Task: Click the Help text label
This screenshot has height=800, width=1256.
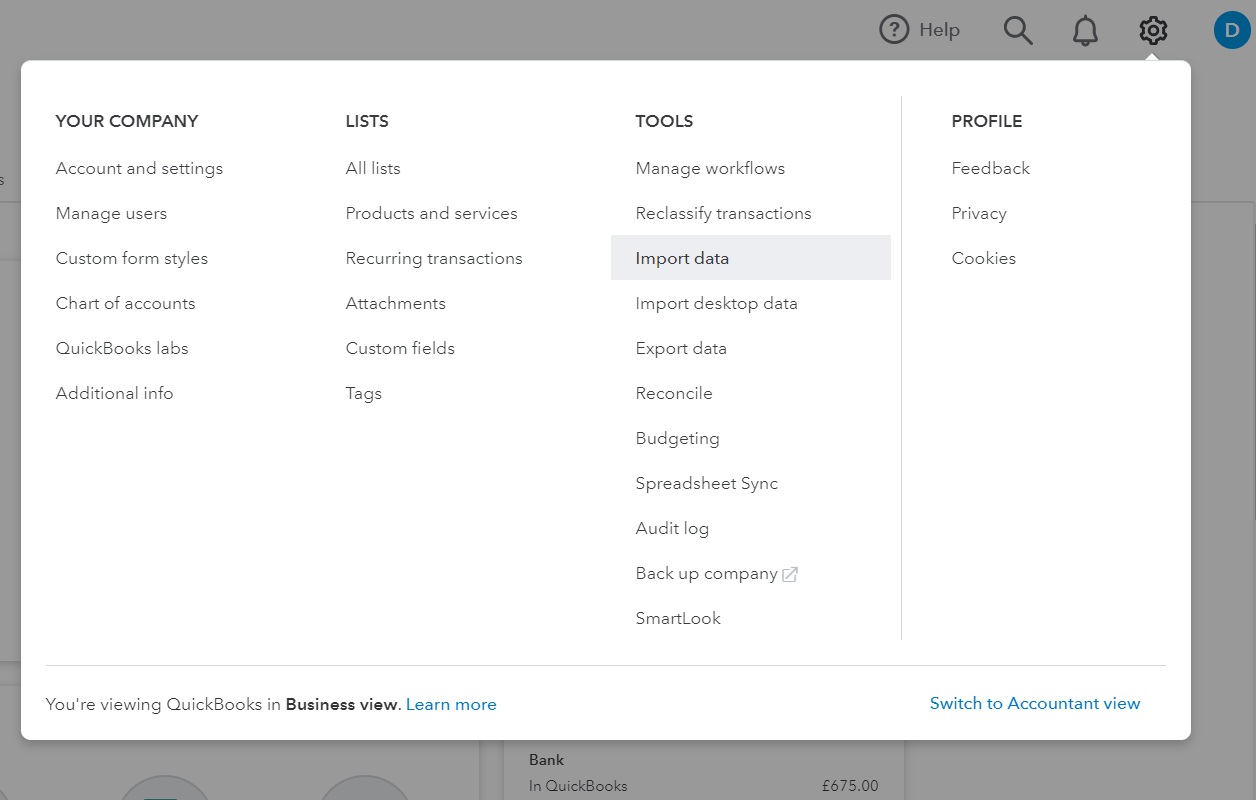Action: [939, 30]
